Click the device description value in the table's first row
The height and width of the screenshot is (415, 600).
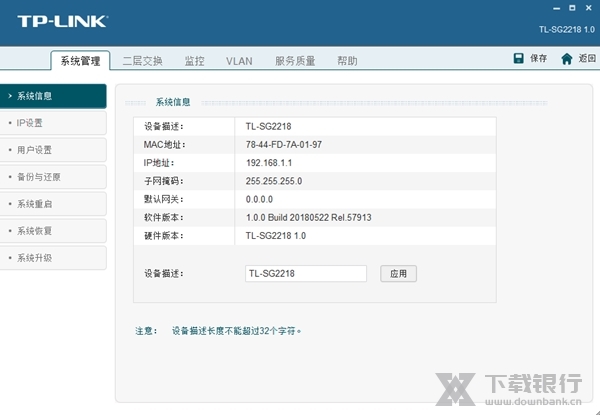268,126
